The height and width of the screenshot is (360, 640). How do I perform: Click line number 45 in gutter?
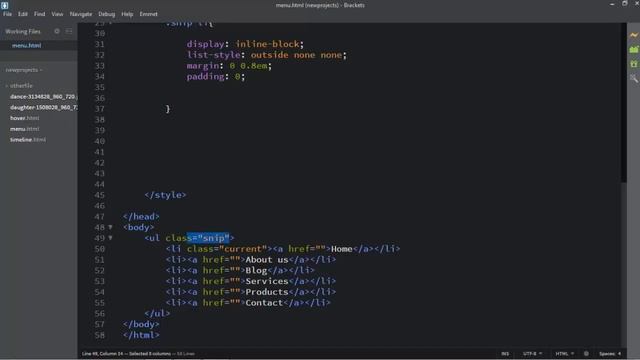(99, 195)
